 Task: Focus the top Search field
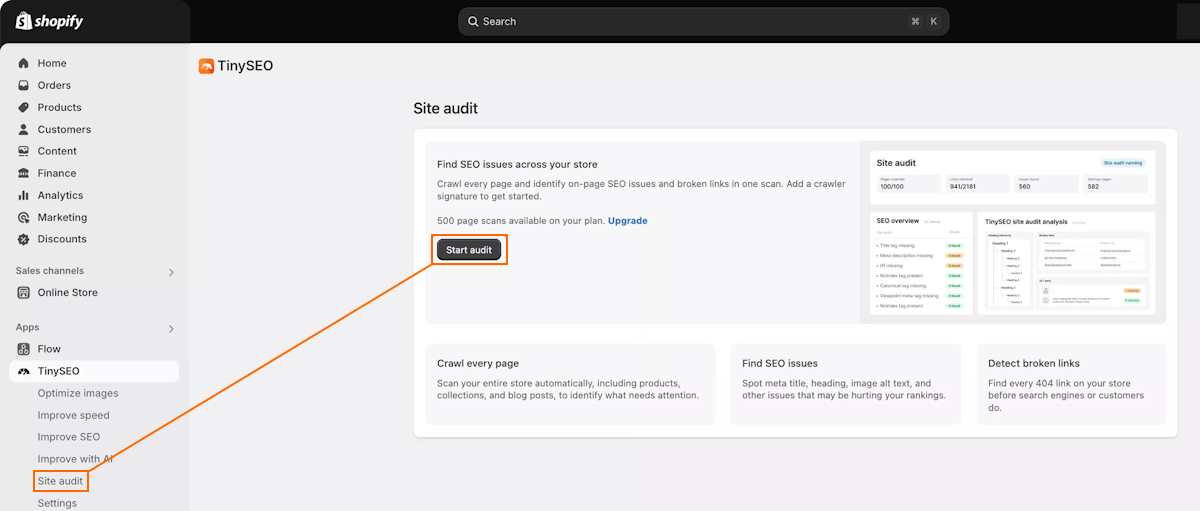[704, 21]
